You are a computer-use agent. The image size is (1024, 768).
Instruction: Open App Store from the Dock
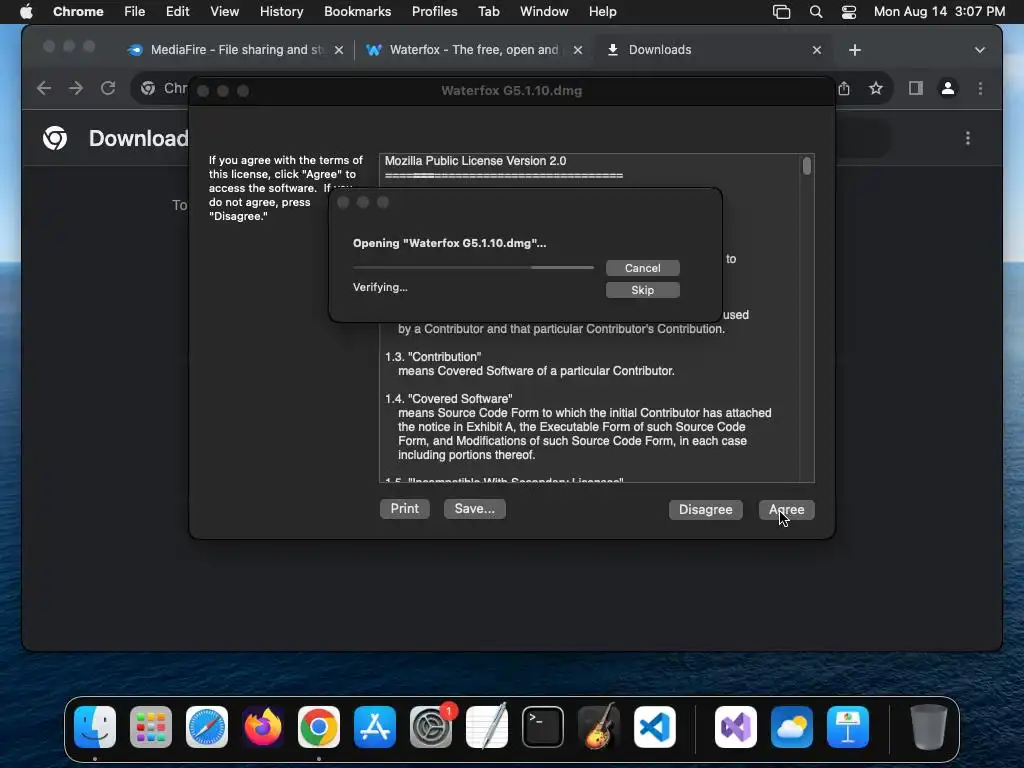(375, 727)
